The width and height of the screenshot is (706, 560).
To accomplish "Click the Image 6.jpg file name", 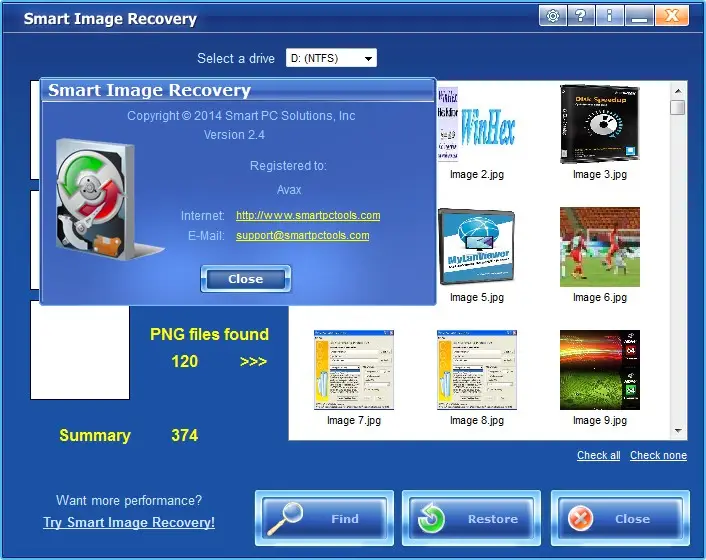I will click(x=600, y=297).
